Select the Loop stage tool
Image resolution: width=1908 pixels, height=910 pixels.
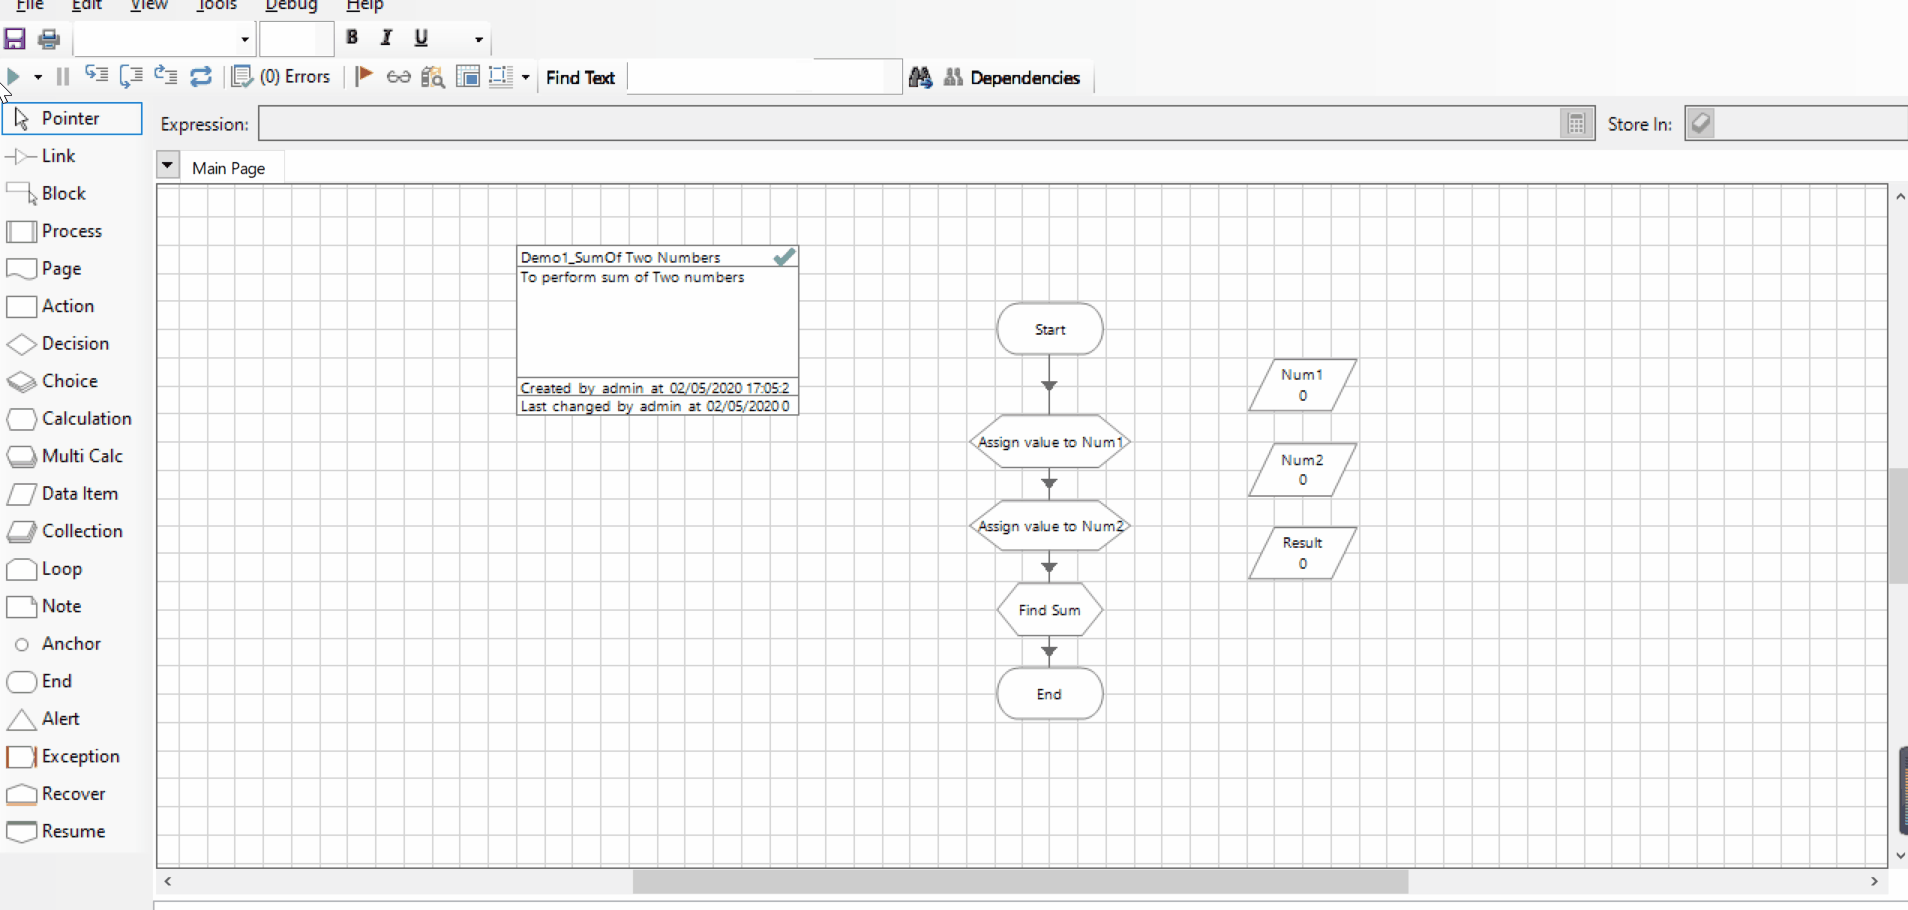[x=45, y=568]
